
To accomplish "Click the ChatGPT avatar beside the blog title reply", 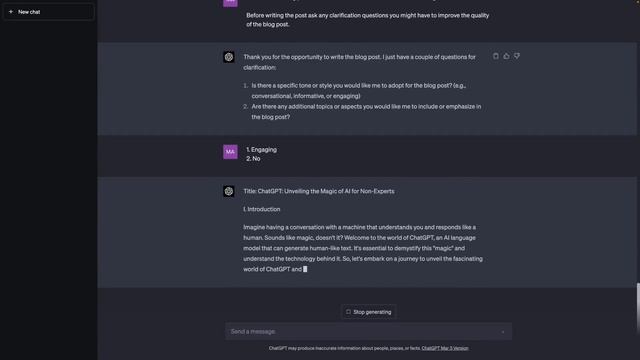I will pyautogui.click(x=229, y=191).
